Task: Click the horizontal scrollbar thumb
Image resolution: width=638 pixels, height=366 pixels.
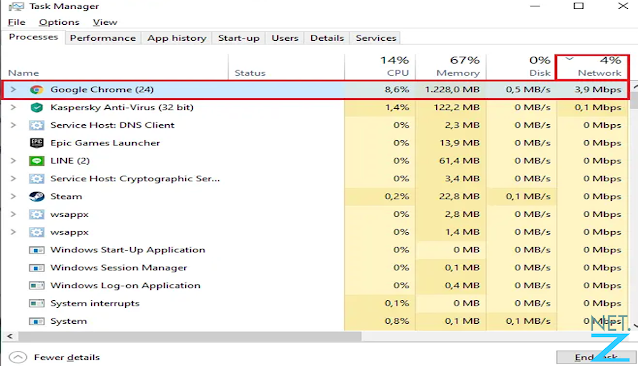Action: point(190,336)
